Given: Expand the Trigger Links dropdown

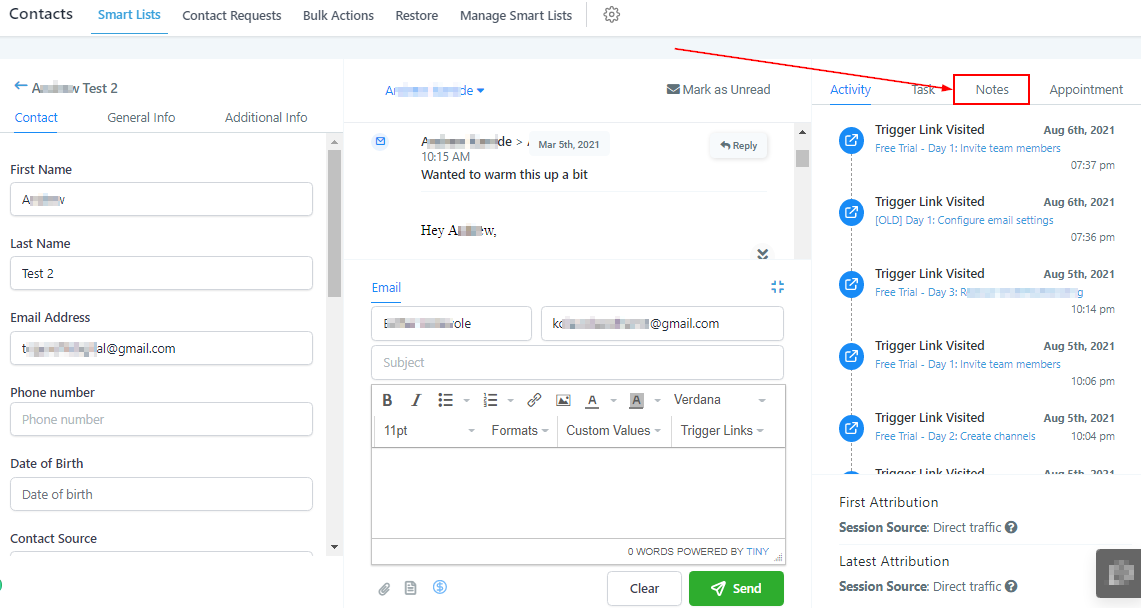Looking at the screenshot, I should point(722,431).
